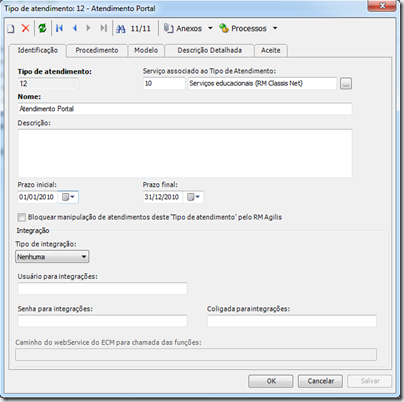Screen dimensions: 404x402
Task: Click the red X delete icon
Action: (25, 28)
